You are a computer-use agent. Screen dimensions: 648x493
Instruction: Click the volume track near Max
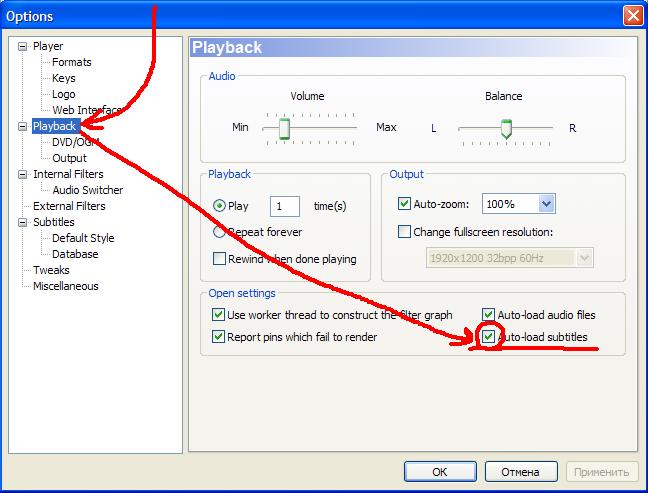tap(351, 128)
